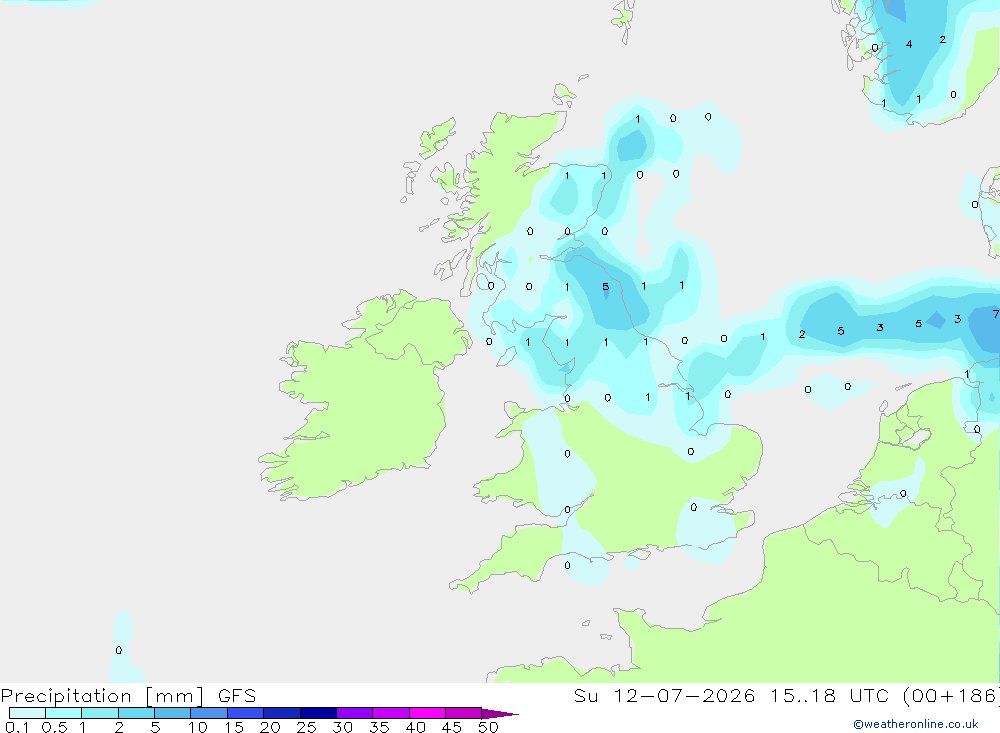Click the 40–45 mm magenta legend swatch
This screenshot has height=733, width=1000.
click(427, 713)
